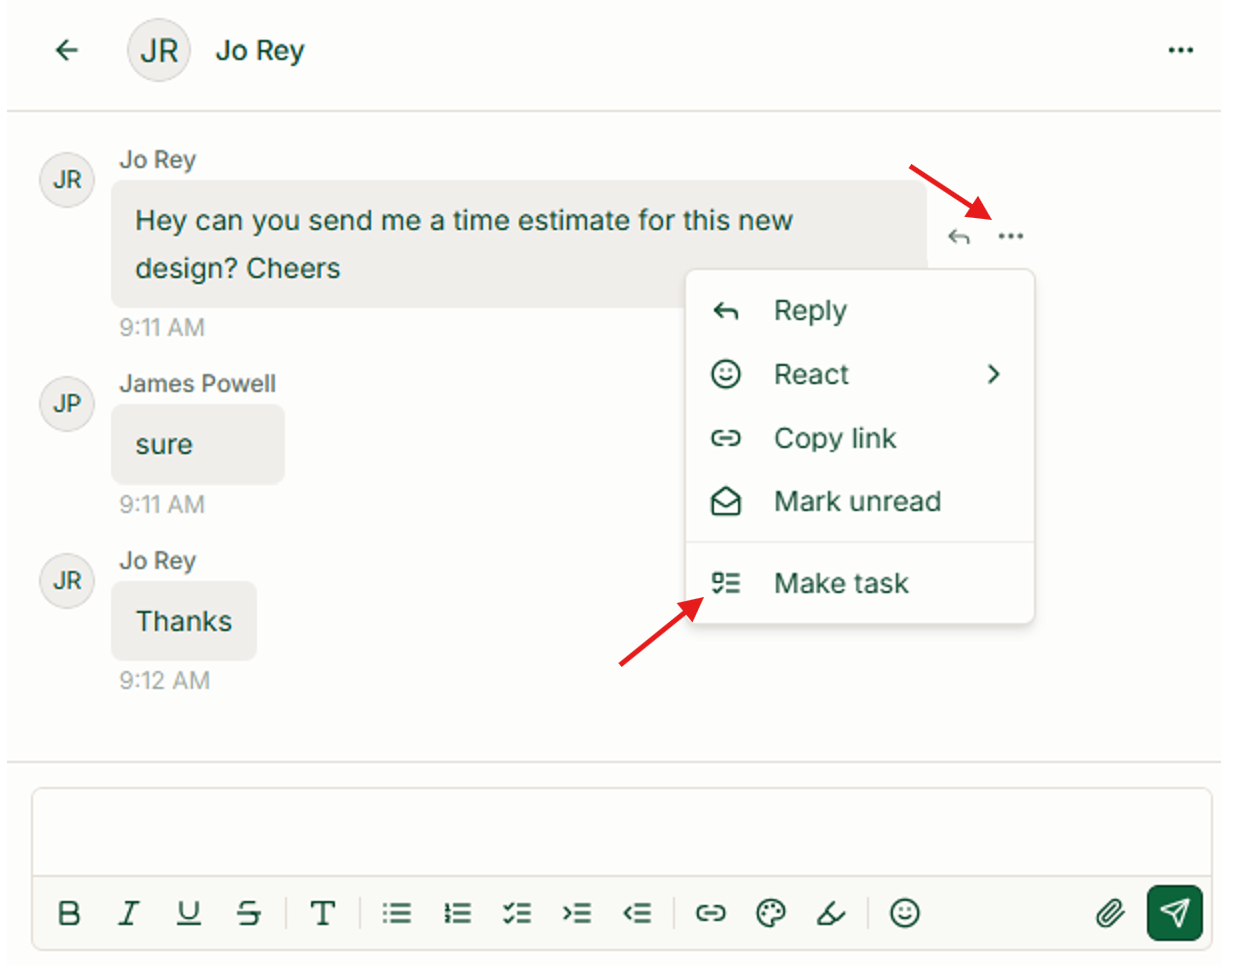Screen dimensions: 1237x965
Task: Select Mark unread in the menu
Action: click(x=860, y=501)
